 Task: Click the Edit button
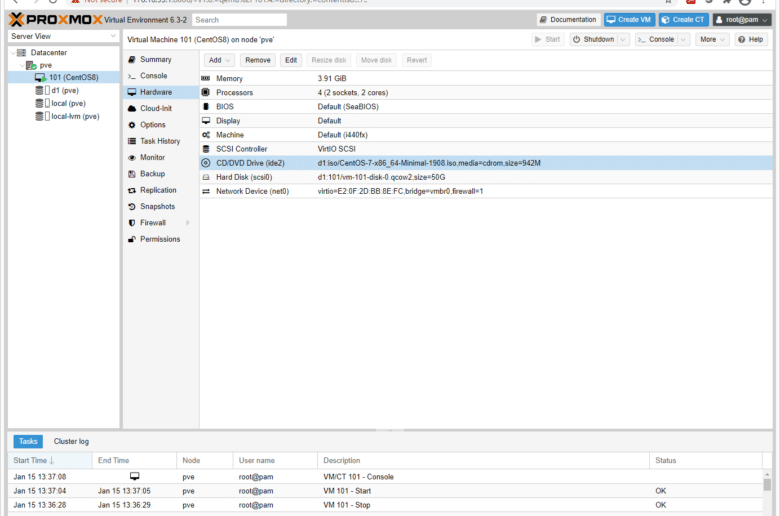click(x=291, y=60)
